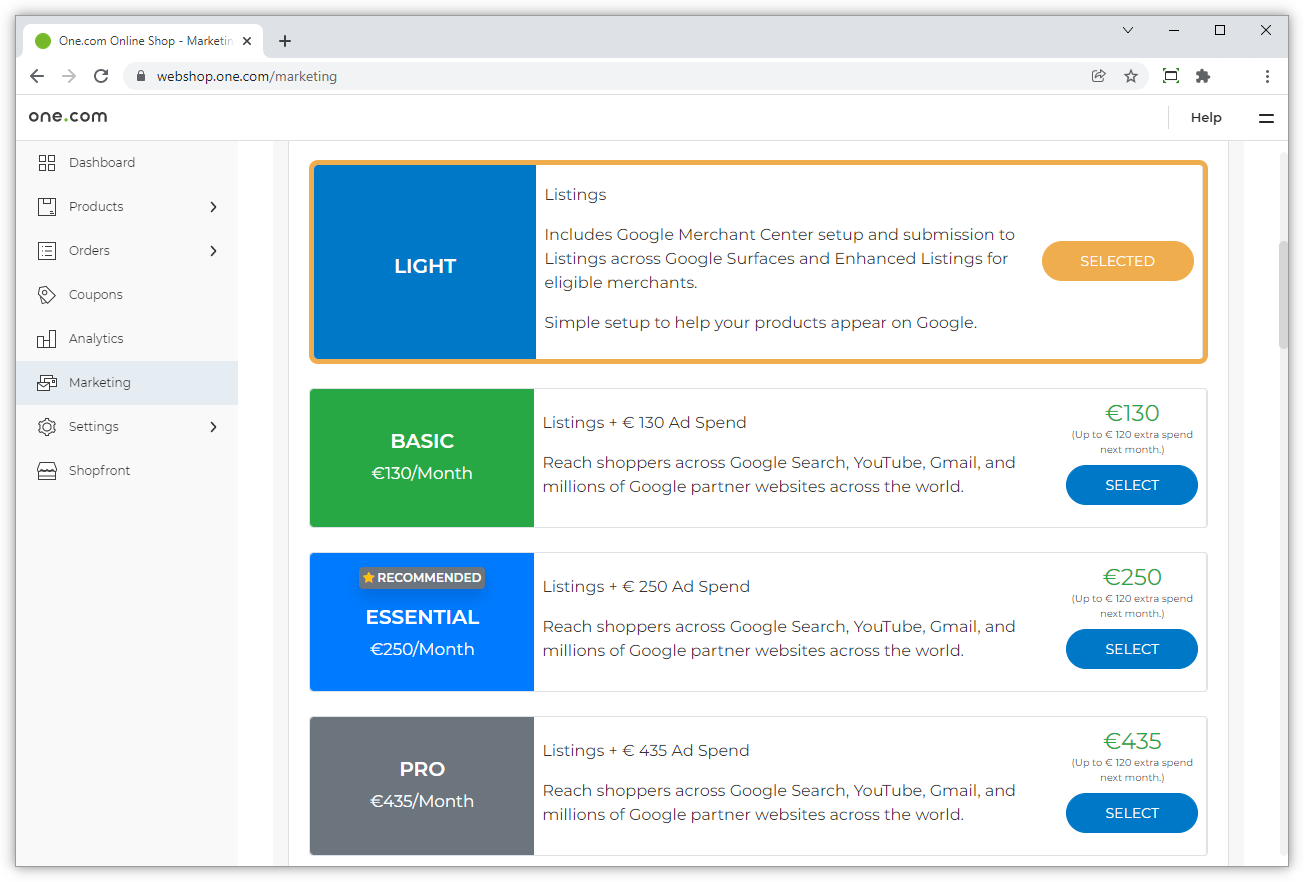The height and width of the screenshot is (882, 1304).
Task: Click the Settings gear icon in sidebar
Action: pos(47,427)
